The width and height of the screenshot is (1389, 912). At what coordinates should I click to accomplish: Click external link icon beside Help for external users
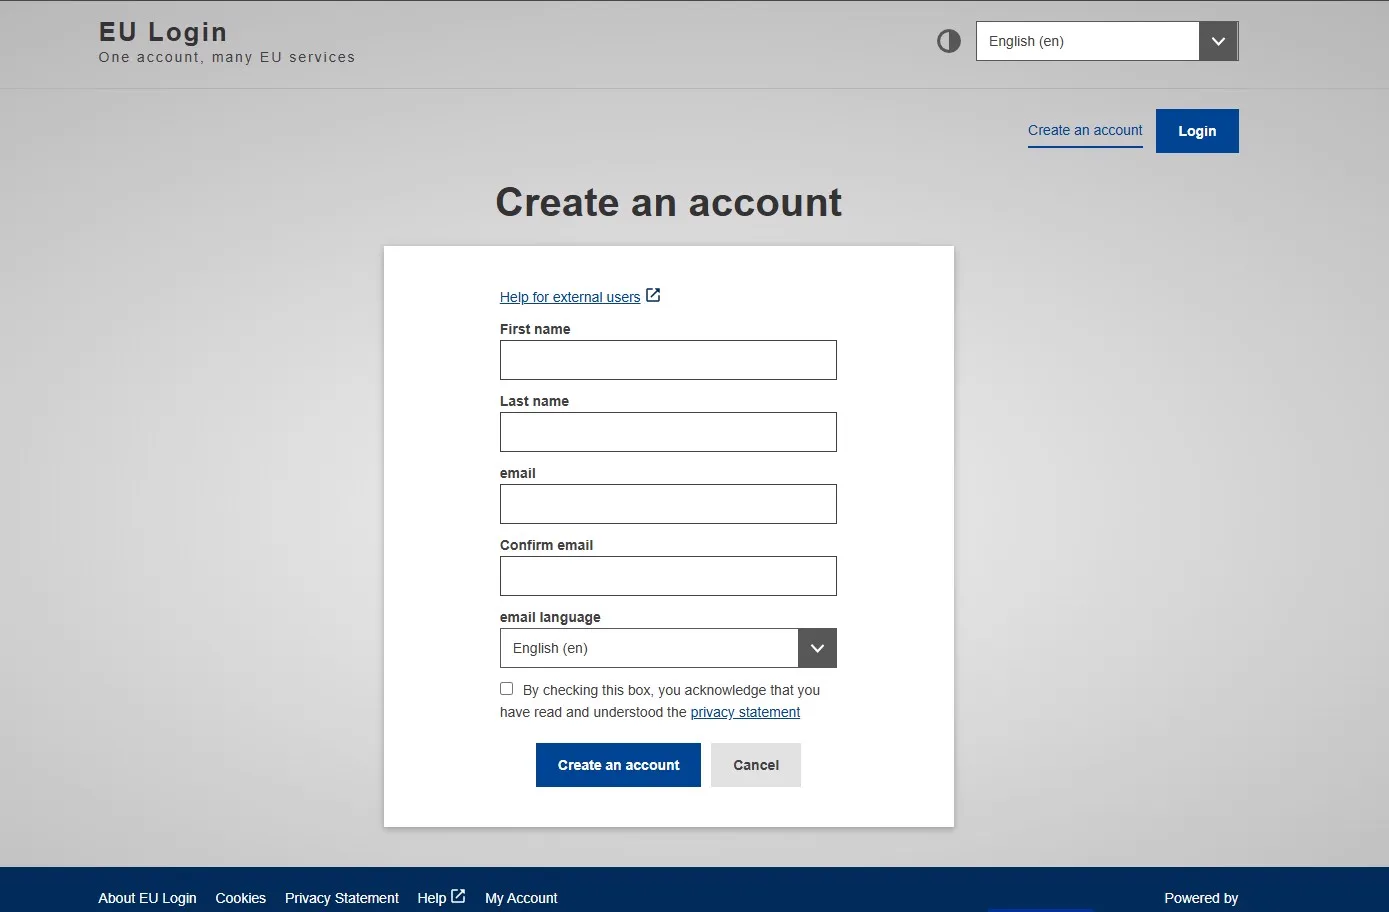pos(653,295)
